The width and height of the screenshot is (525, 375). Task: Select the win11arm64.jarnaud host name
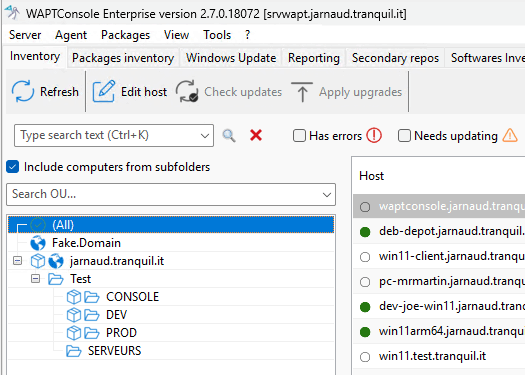click(452, 331)
